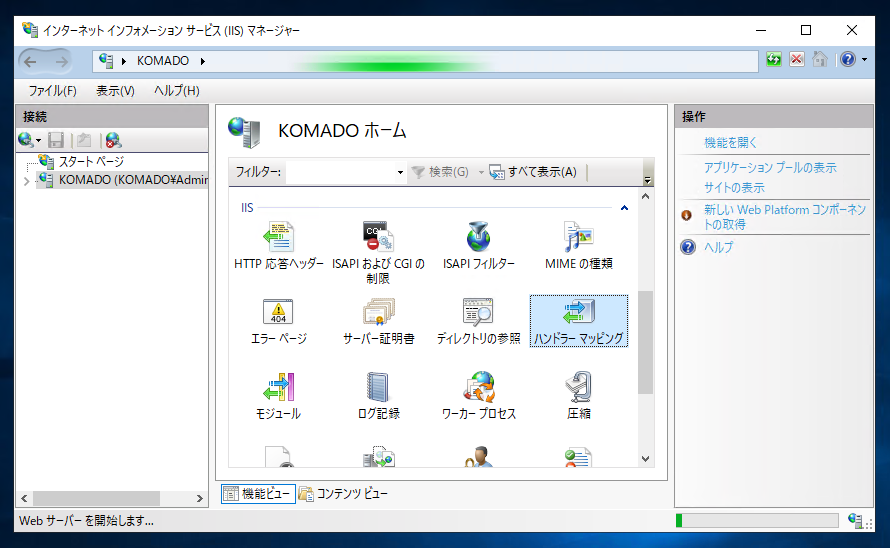Viewport: 890px width, 548px height.
Task: Click the refresh page icon in address bar
Action: click(x=774, y=59)
